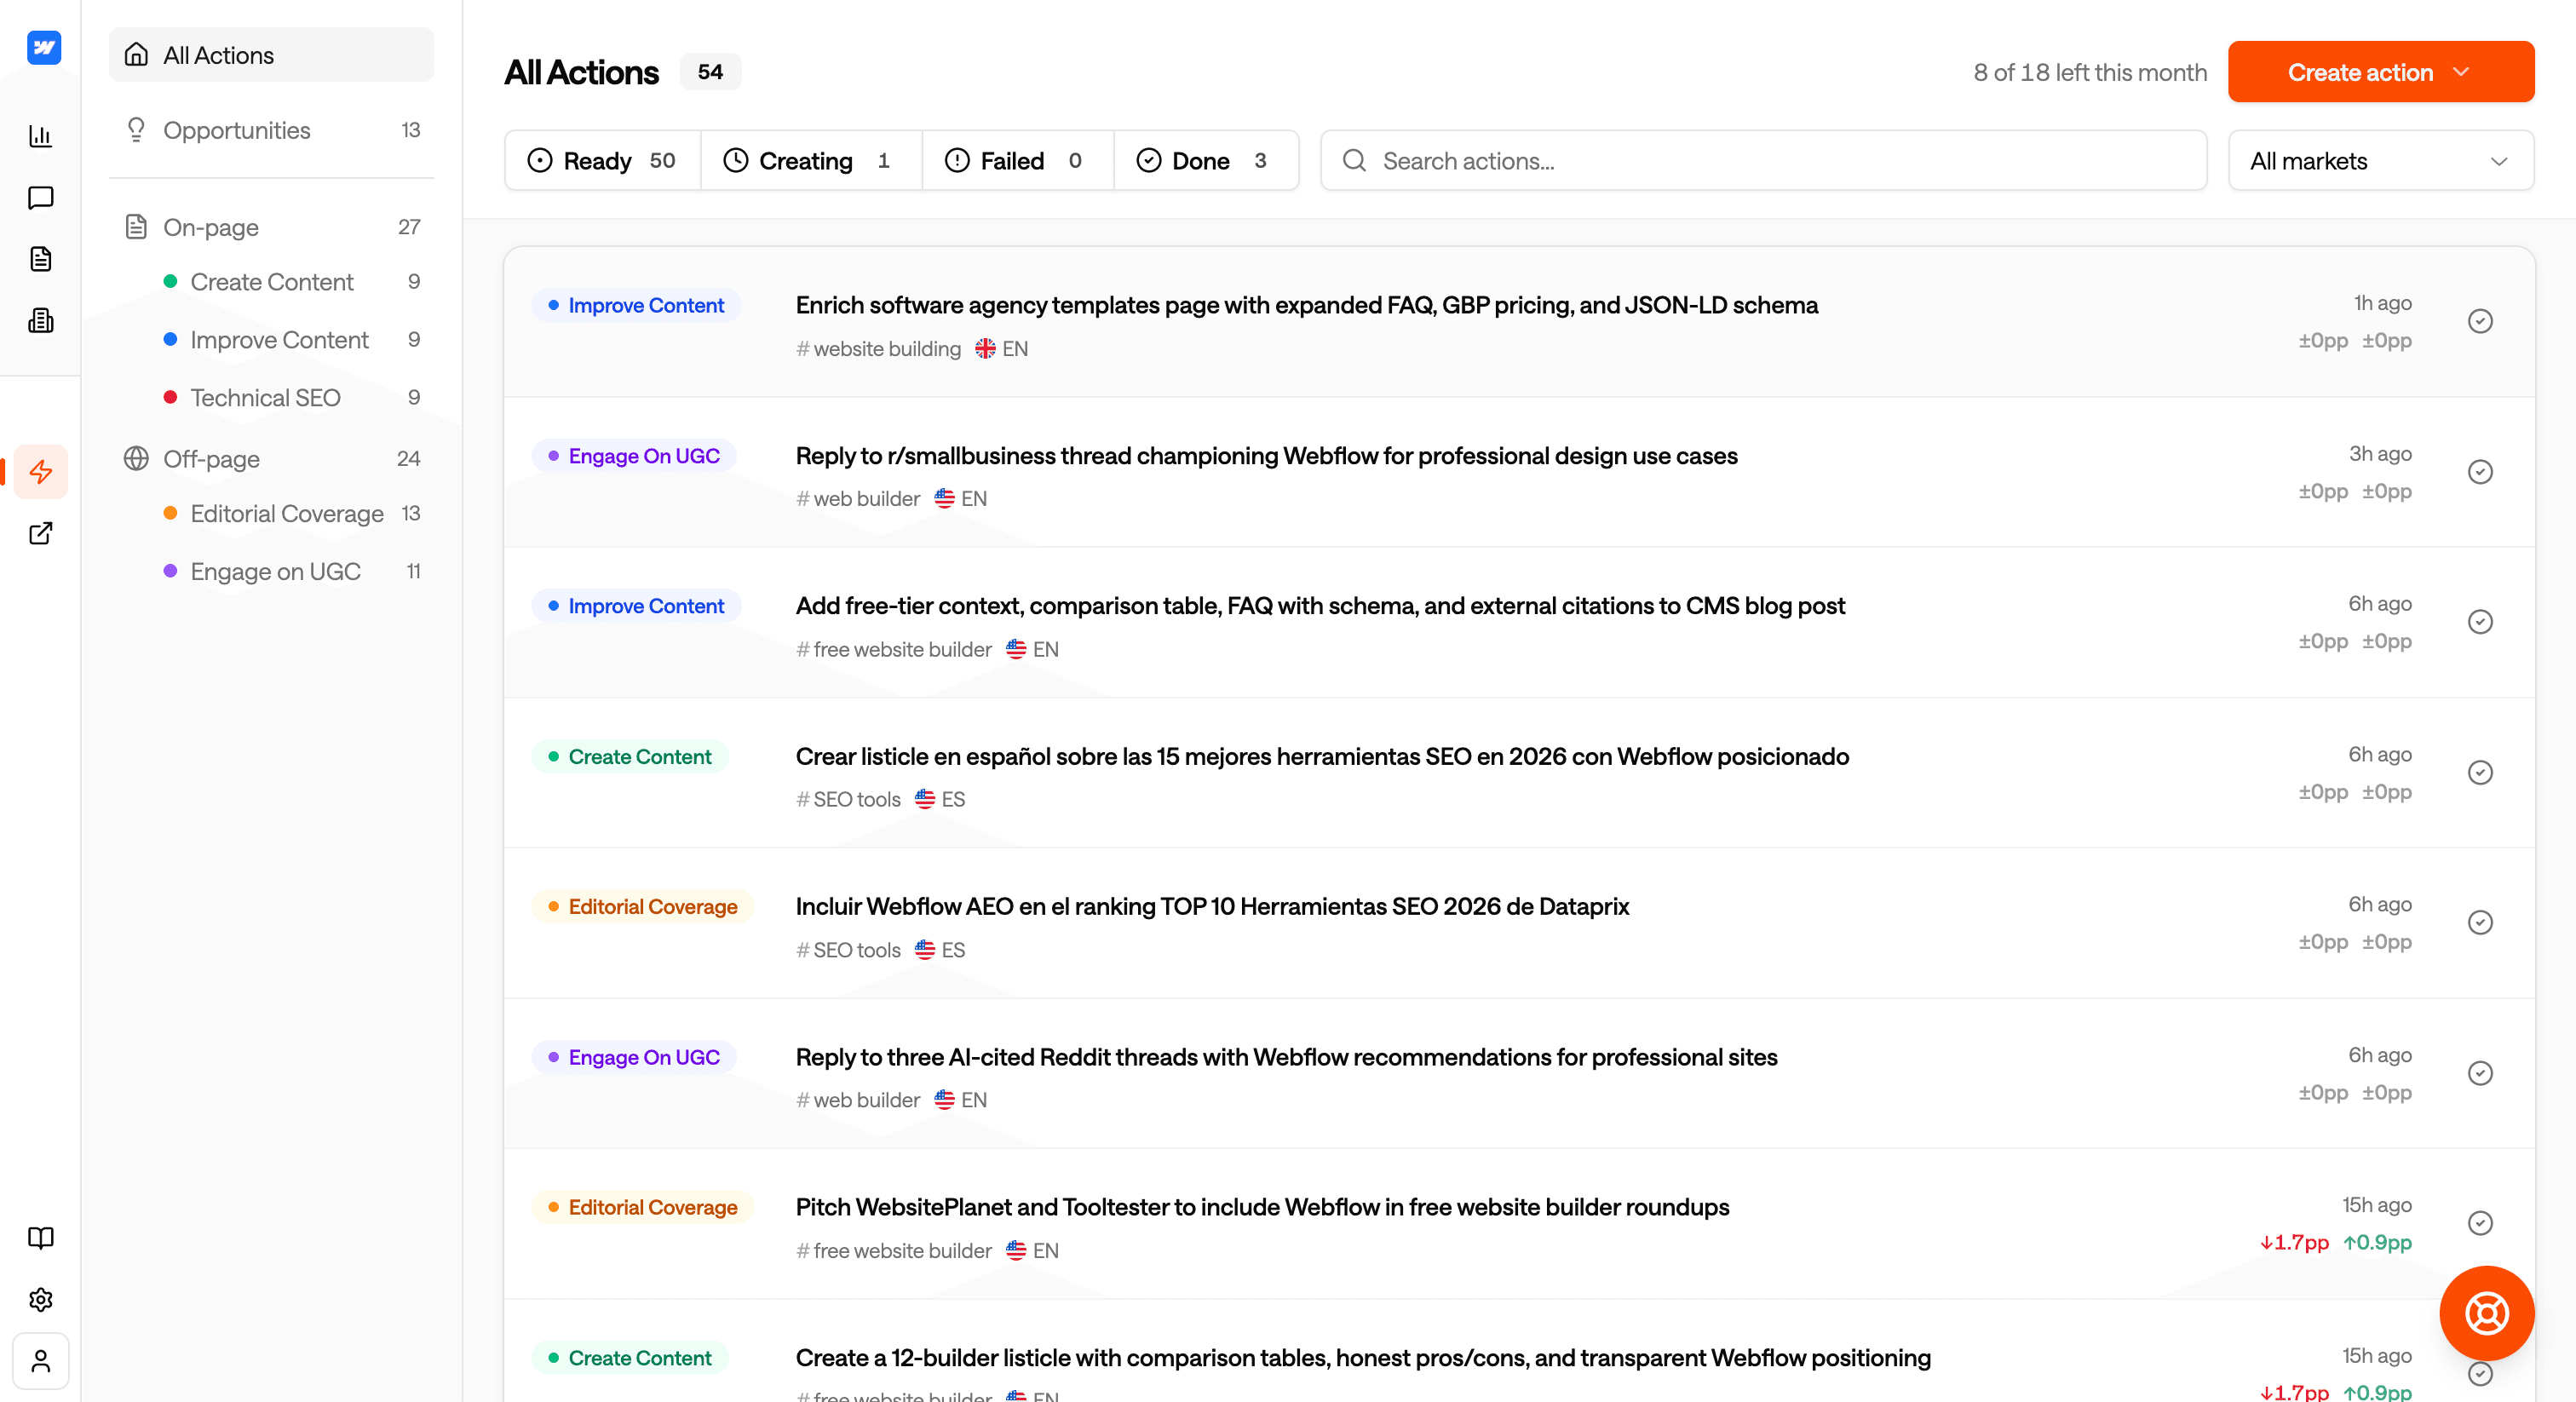Click the Editorial Coverage tag on Pitch WebsitePlanet row
The width and height of the screenshot is (2576, 1402).
point(643,1207)
